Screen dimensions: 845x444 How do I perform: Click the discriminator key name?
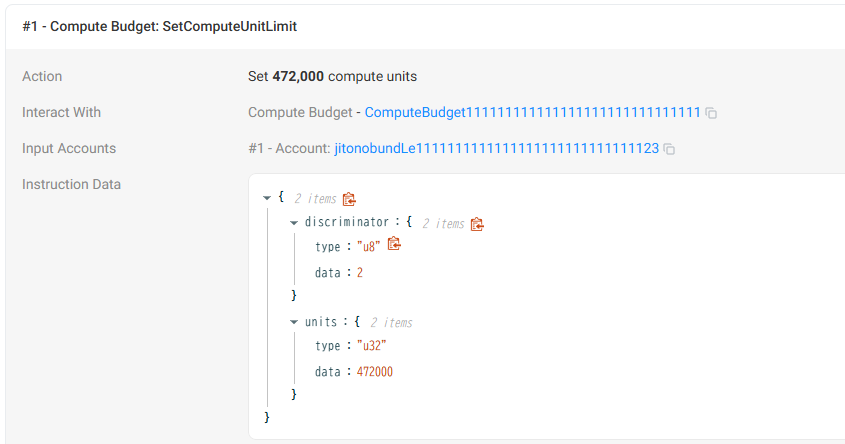346,222
